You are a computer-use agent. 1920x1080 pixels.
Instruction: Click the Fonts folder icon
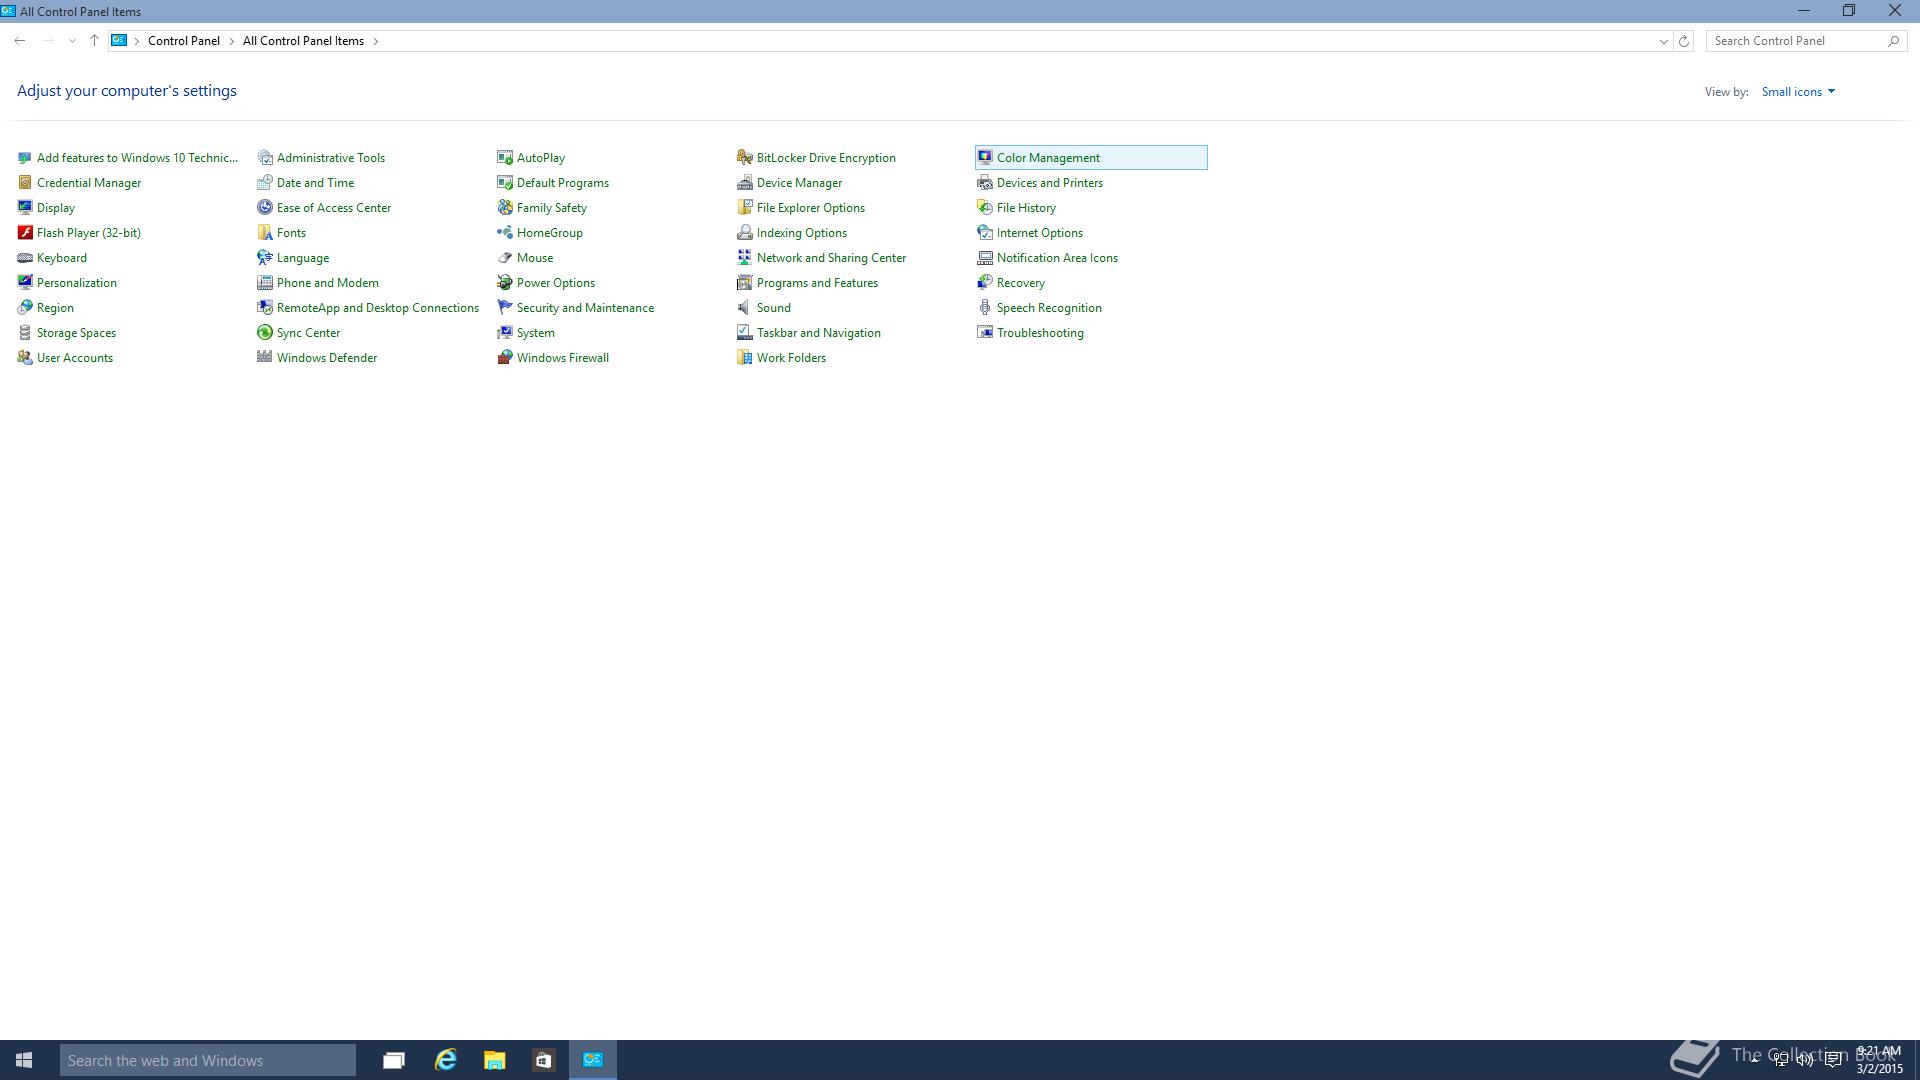pyautogui.click(x=265, y=233)
